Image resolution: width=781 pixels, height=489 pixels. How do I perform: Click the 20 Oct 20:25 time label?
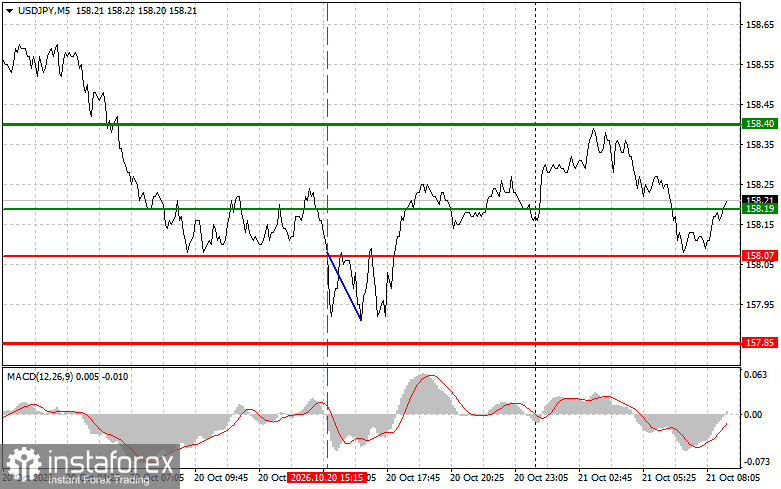click(x=477, y=478)
